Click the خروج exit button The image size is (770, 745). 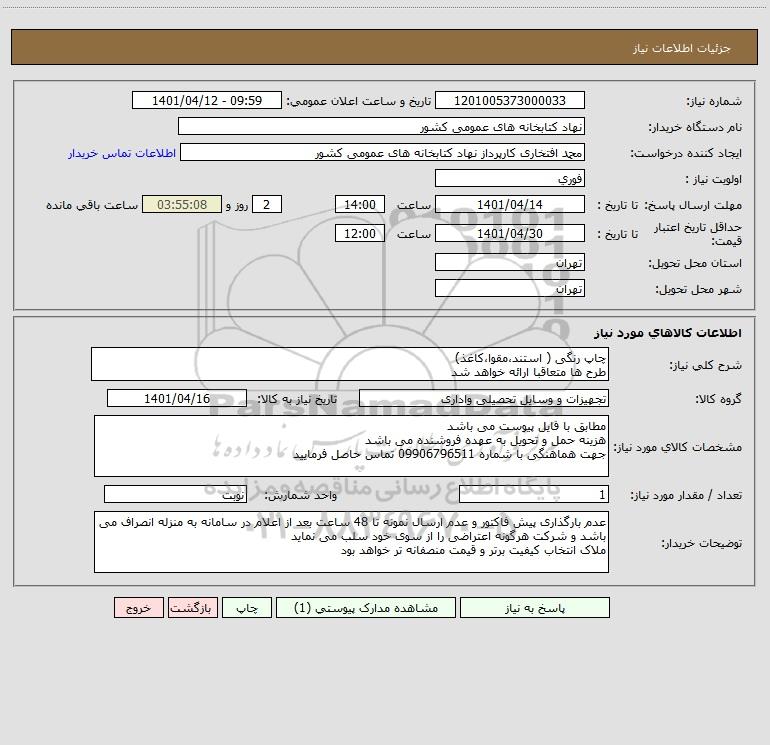pos(138,608)
